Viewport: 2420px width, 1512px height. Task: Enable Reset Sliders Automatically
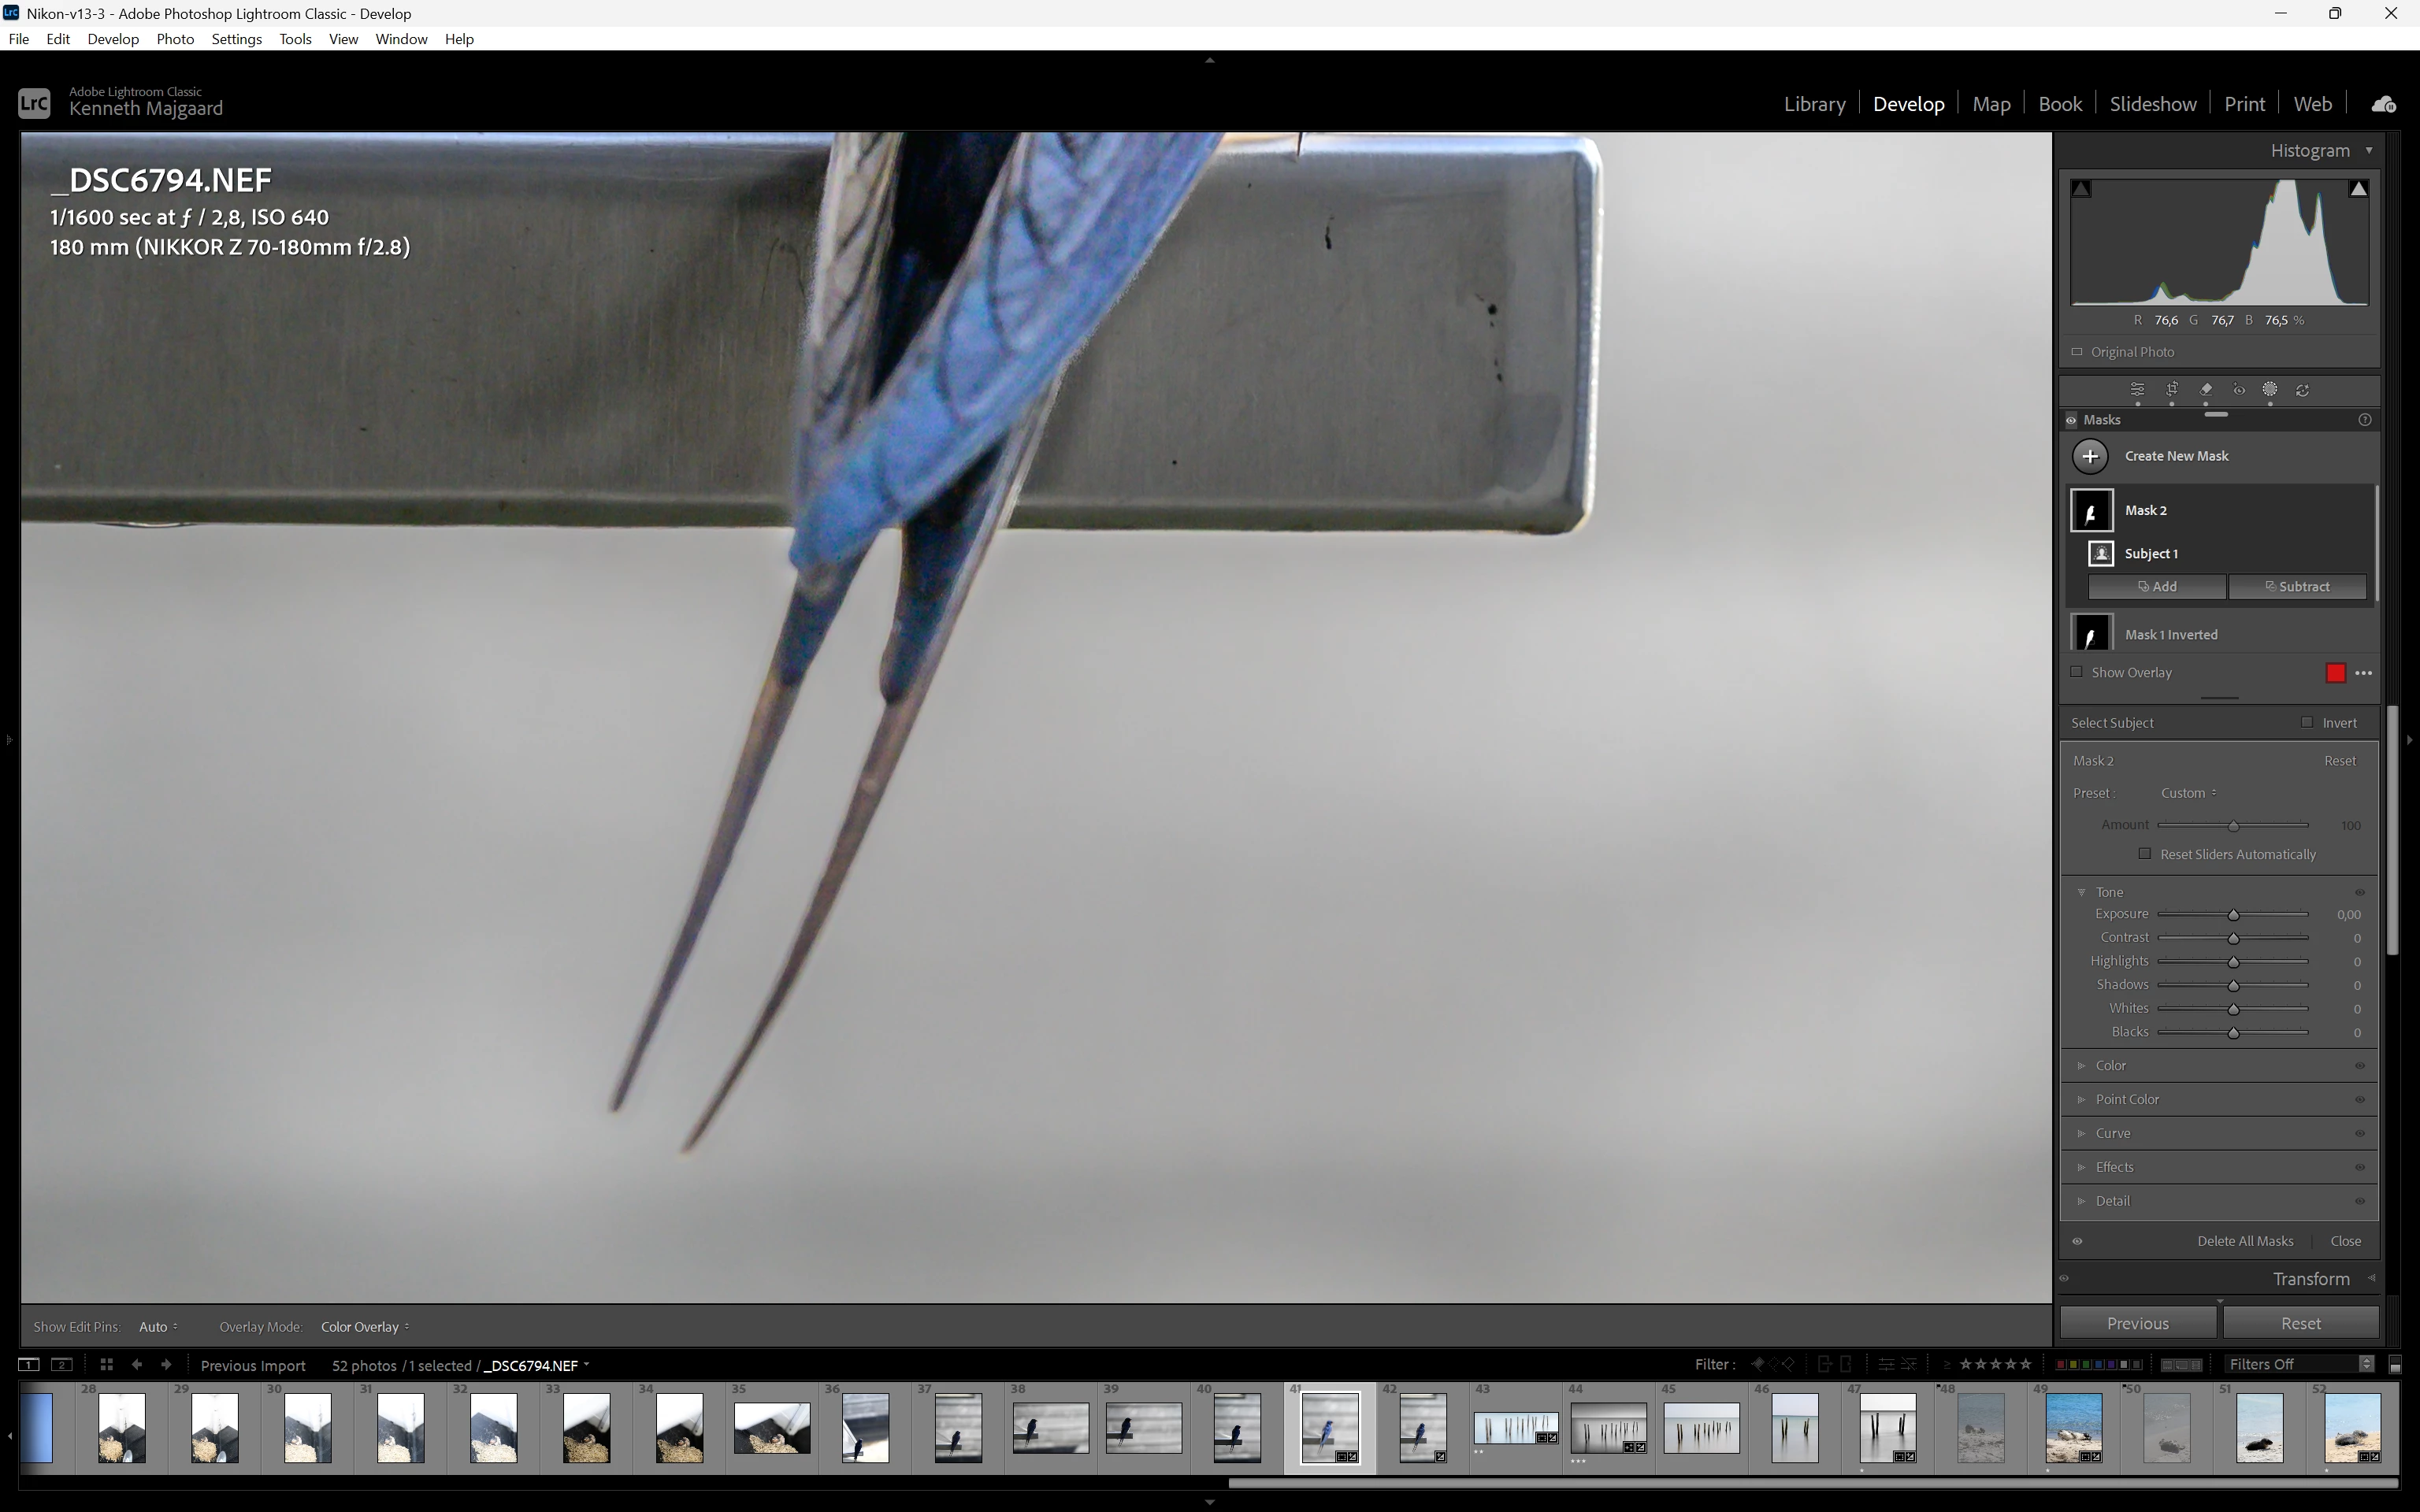click(2144, 854)
